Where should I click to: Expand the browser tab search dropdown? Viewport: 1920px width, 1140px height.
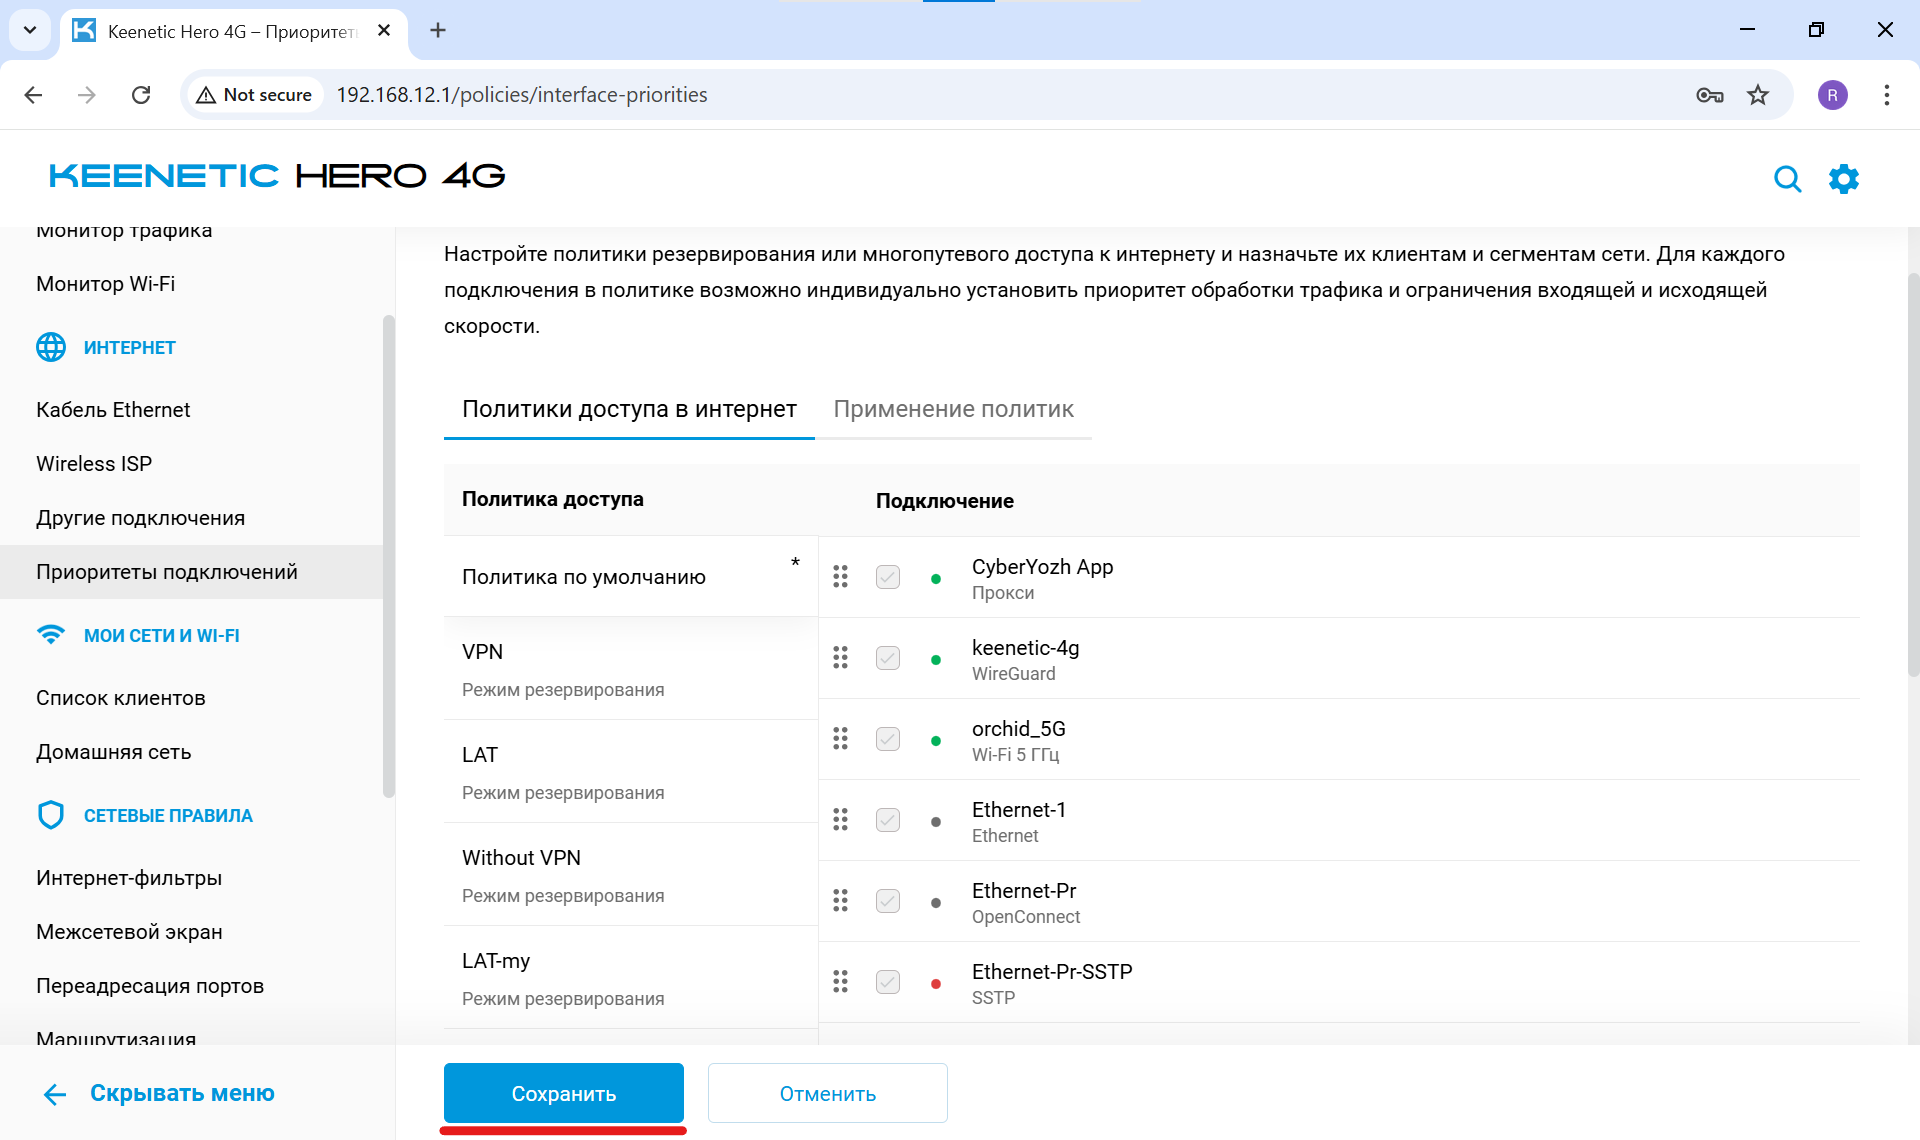(x=29, y=30)
